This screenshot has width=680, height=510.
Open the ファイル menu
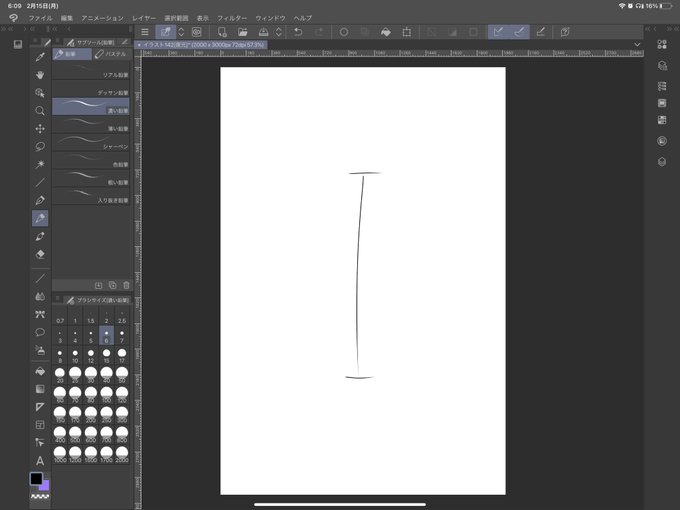click(x=40, y=18)
